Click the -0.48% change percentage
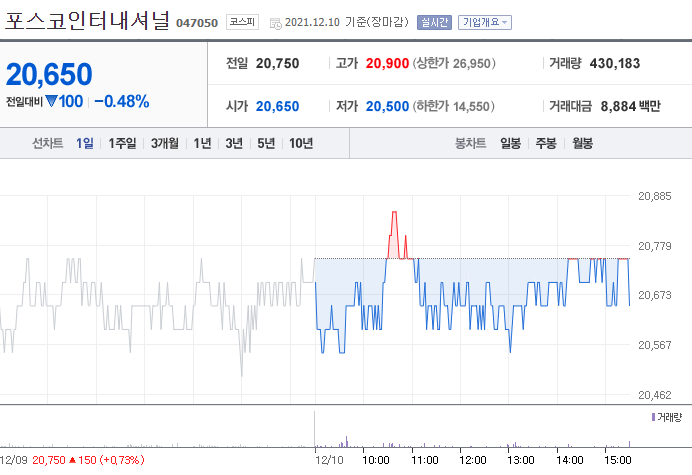The width and height of the screenshot is (692, 475). [x=122, y=102]
